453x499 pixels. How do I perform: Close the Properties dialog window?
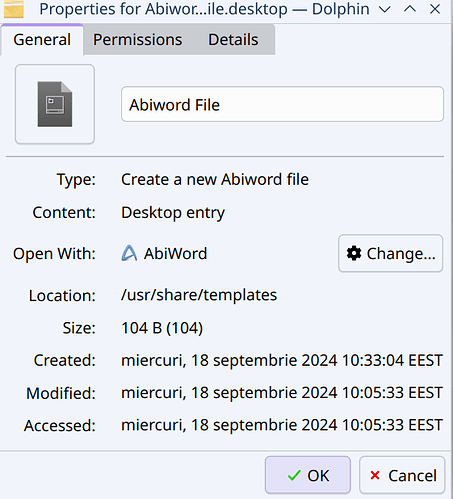435,9
